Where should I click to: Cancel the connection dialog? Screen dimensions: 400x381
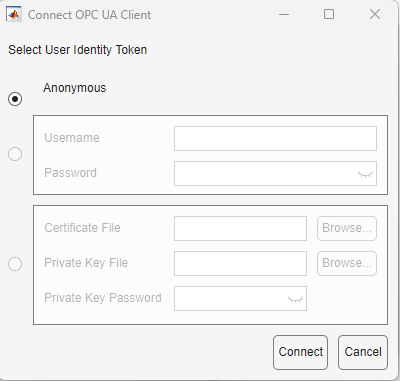click(x=363, y=352)
